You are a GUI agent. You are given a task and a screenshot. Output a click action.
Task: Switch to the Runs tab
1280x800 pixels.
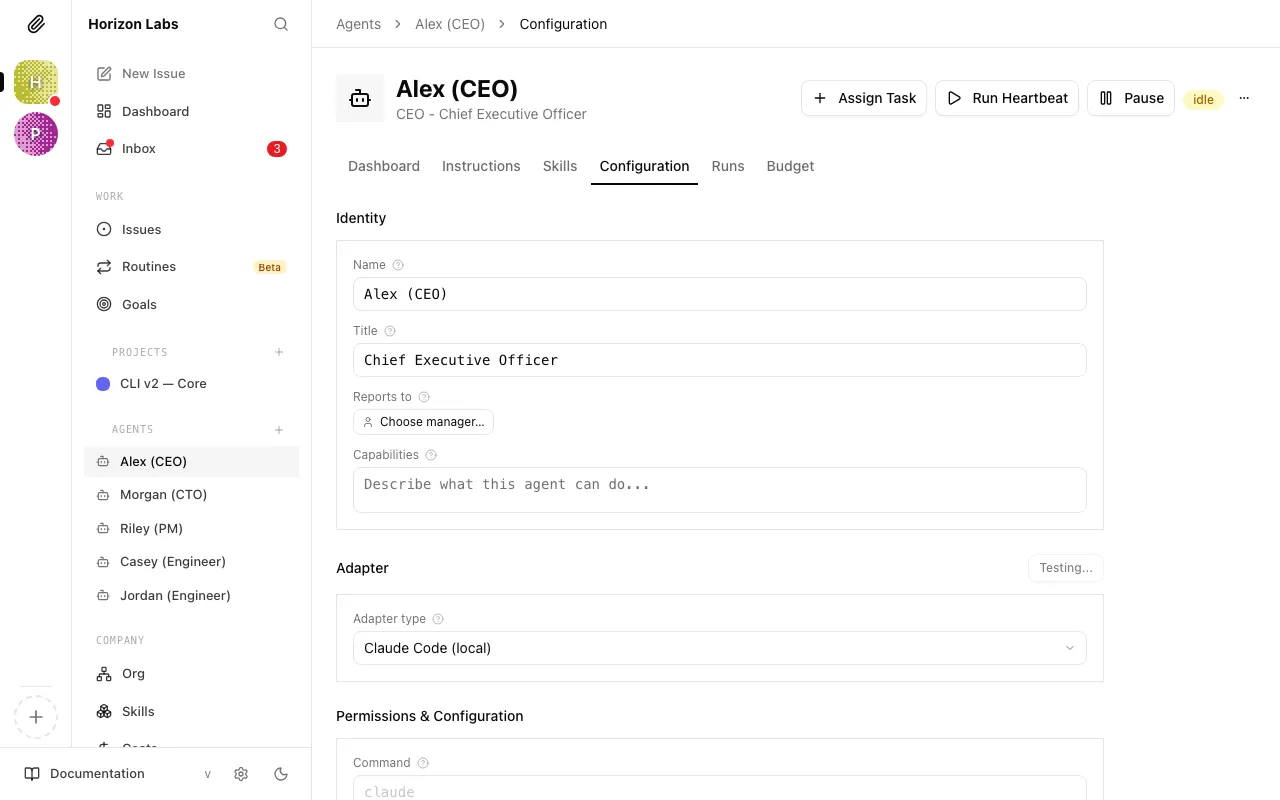coord(728,166)
